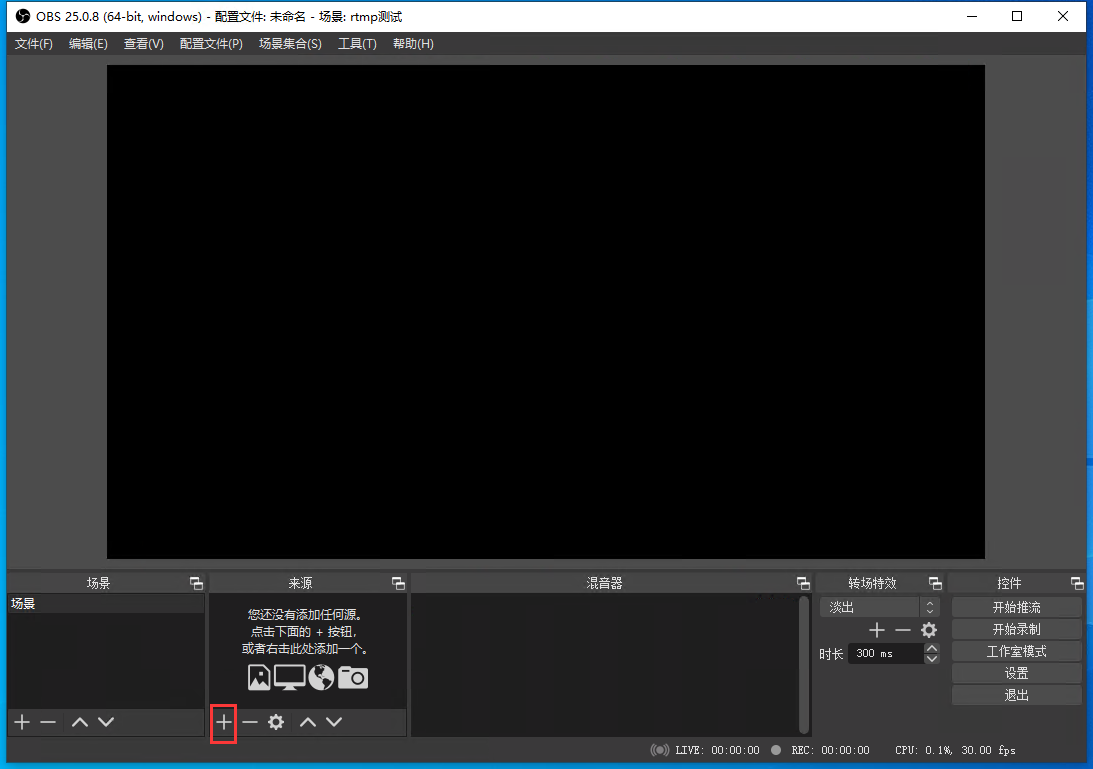Image resolution: width=1093 pixels, height=769 pixels.
Task: Click the 时长 duration label
Action: (831, 654)
